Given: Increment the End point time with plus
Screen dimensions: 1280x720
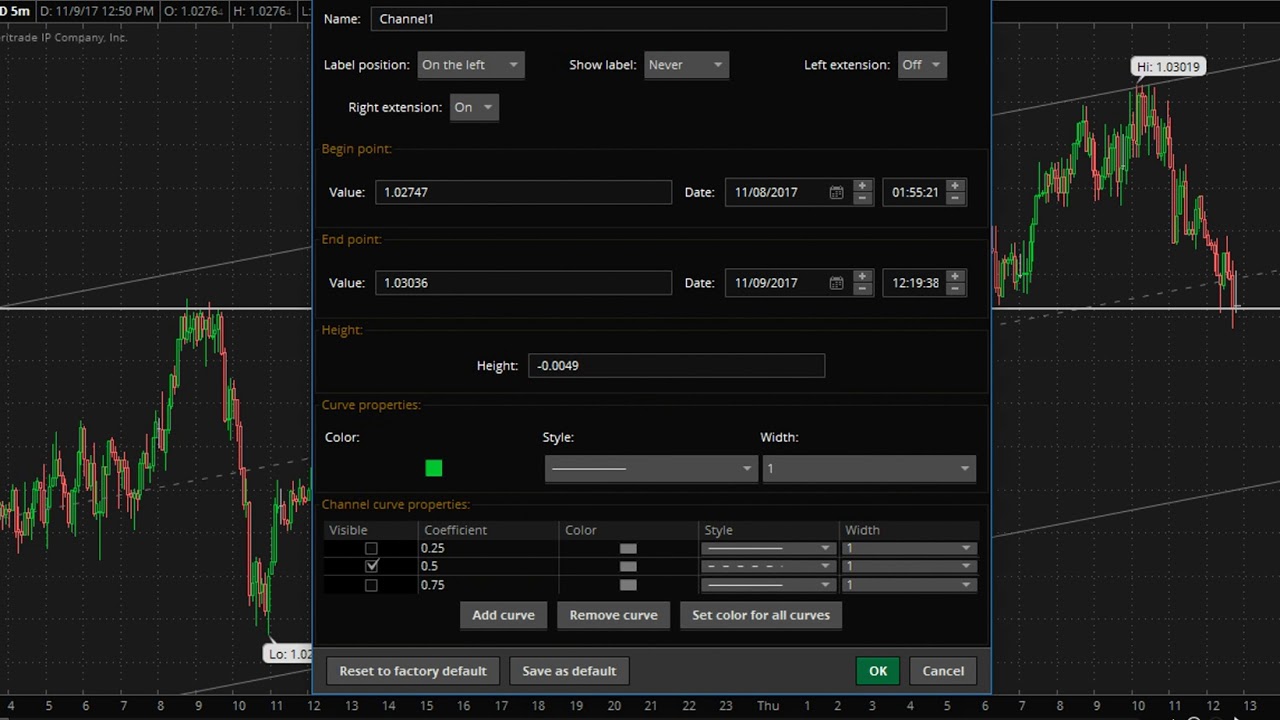Looking at the screenshot, I should click(x=955, y=277).
